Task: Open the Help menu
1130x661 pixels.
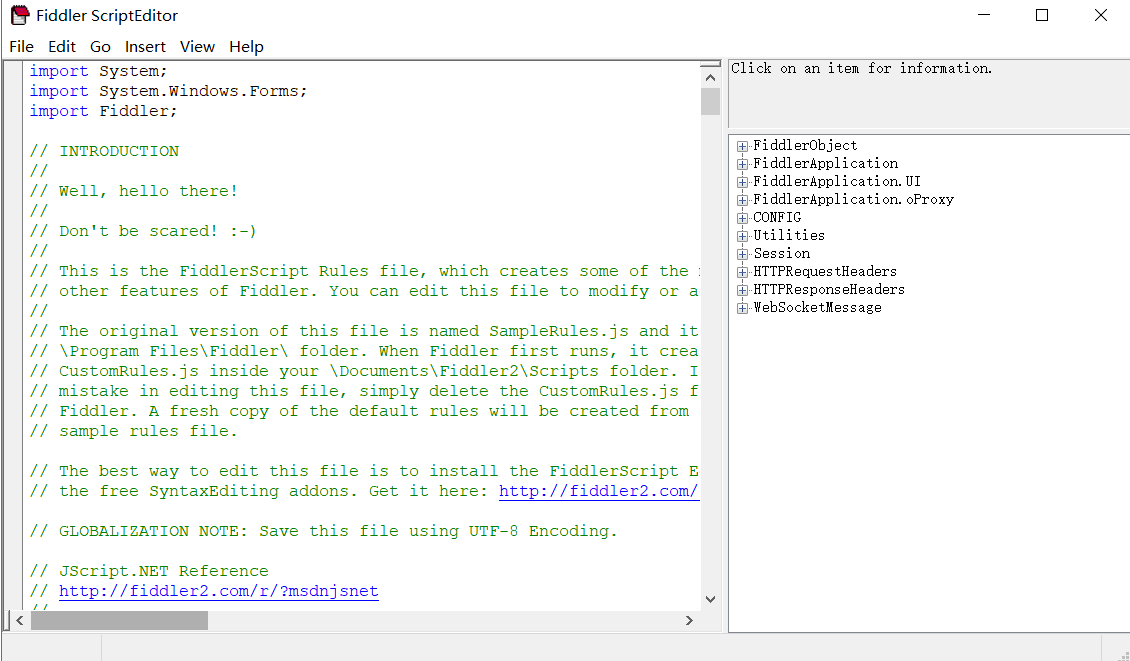Action: (245, 46)
